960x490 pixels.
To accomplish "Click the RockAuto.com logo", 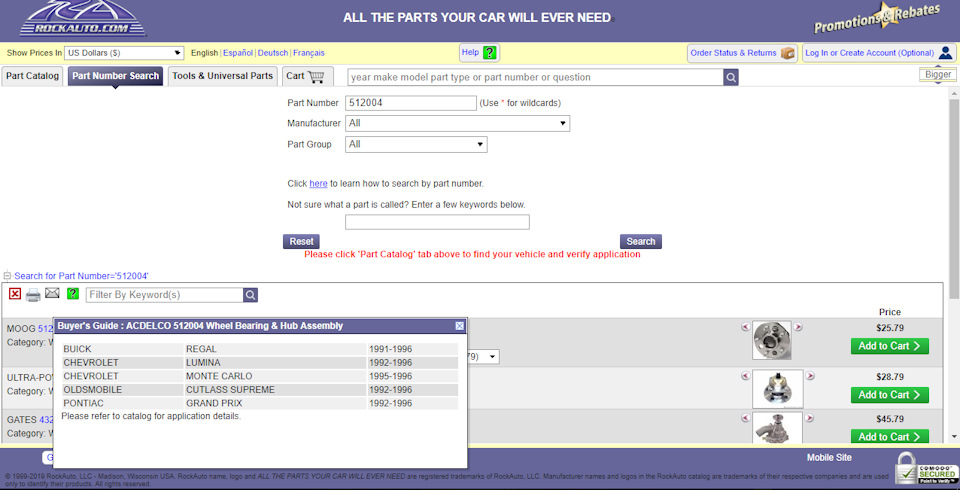I will coord(83,18).
